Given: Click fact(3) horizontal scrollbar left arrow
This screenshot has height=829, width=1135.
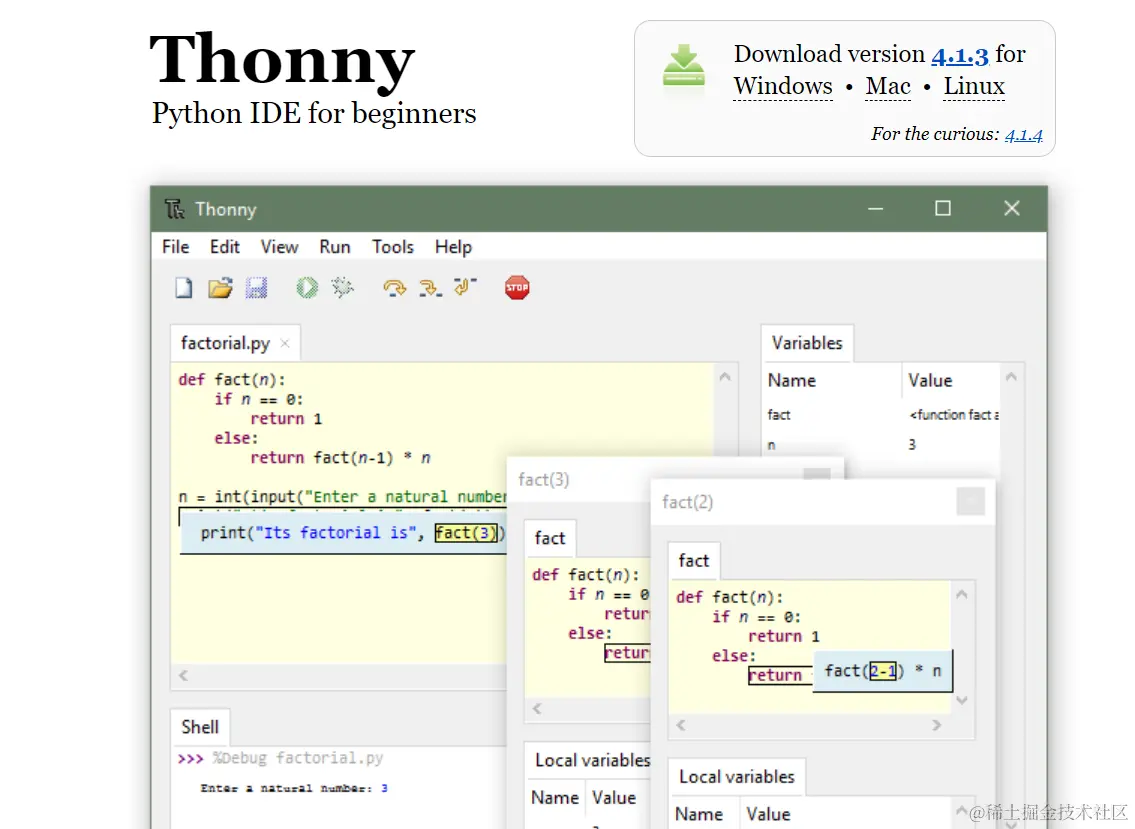Looking at the screenshot, I should click(536, 708).
